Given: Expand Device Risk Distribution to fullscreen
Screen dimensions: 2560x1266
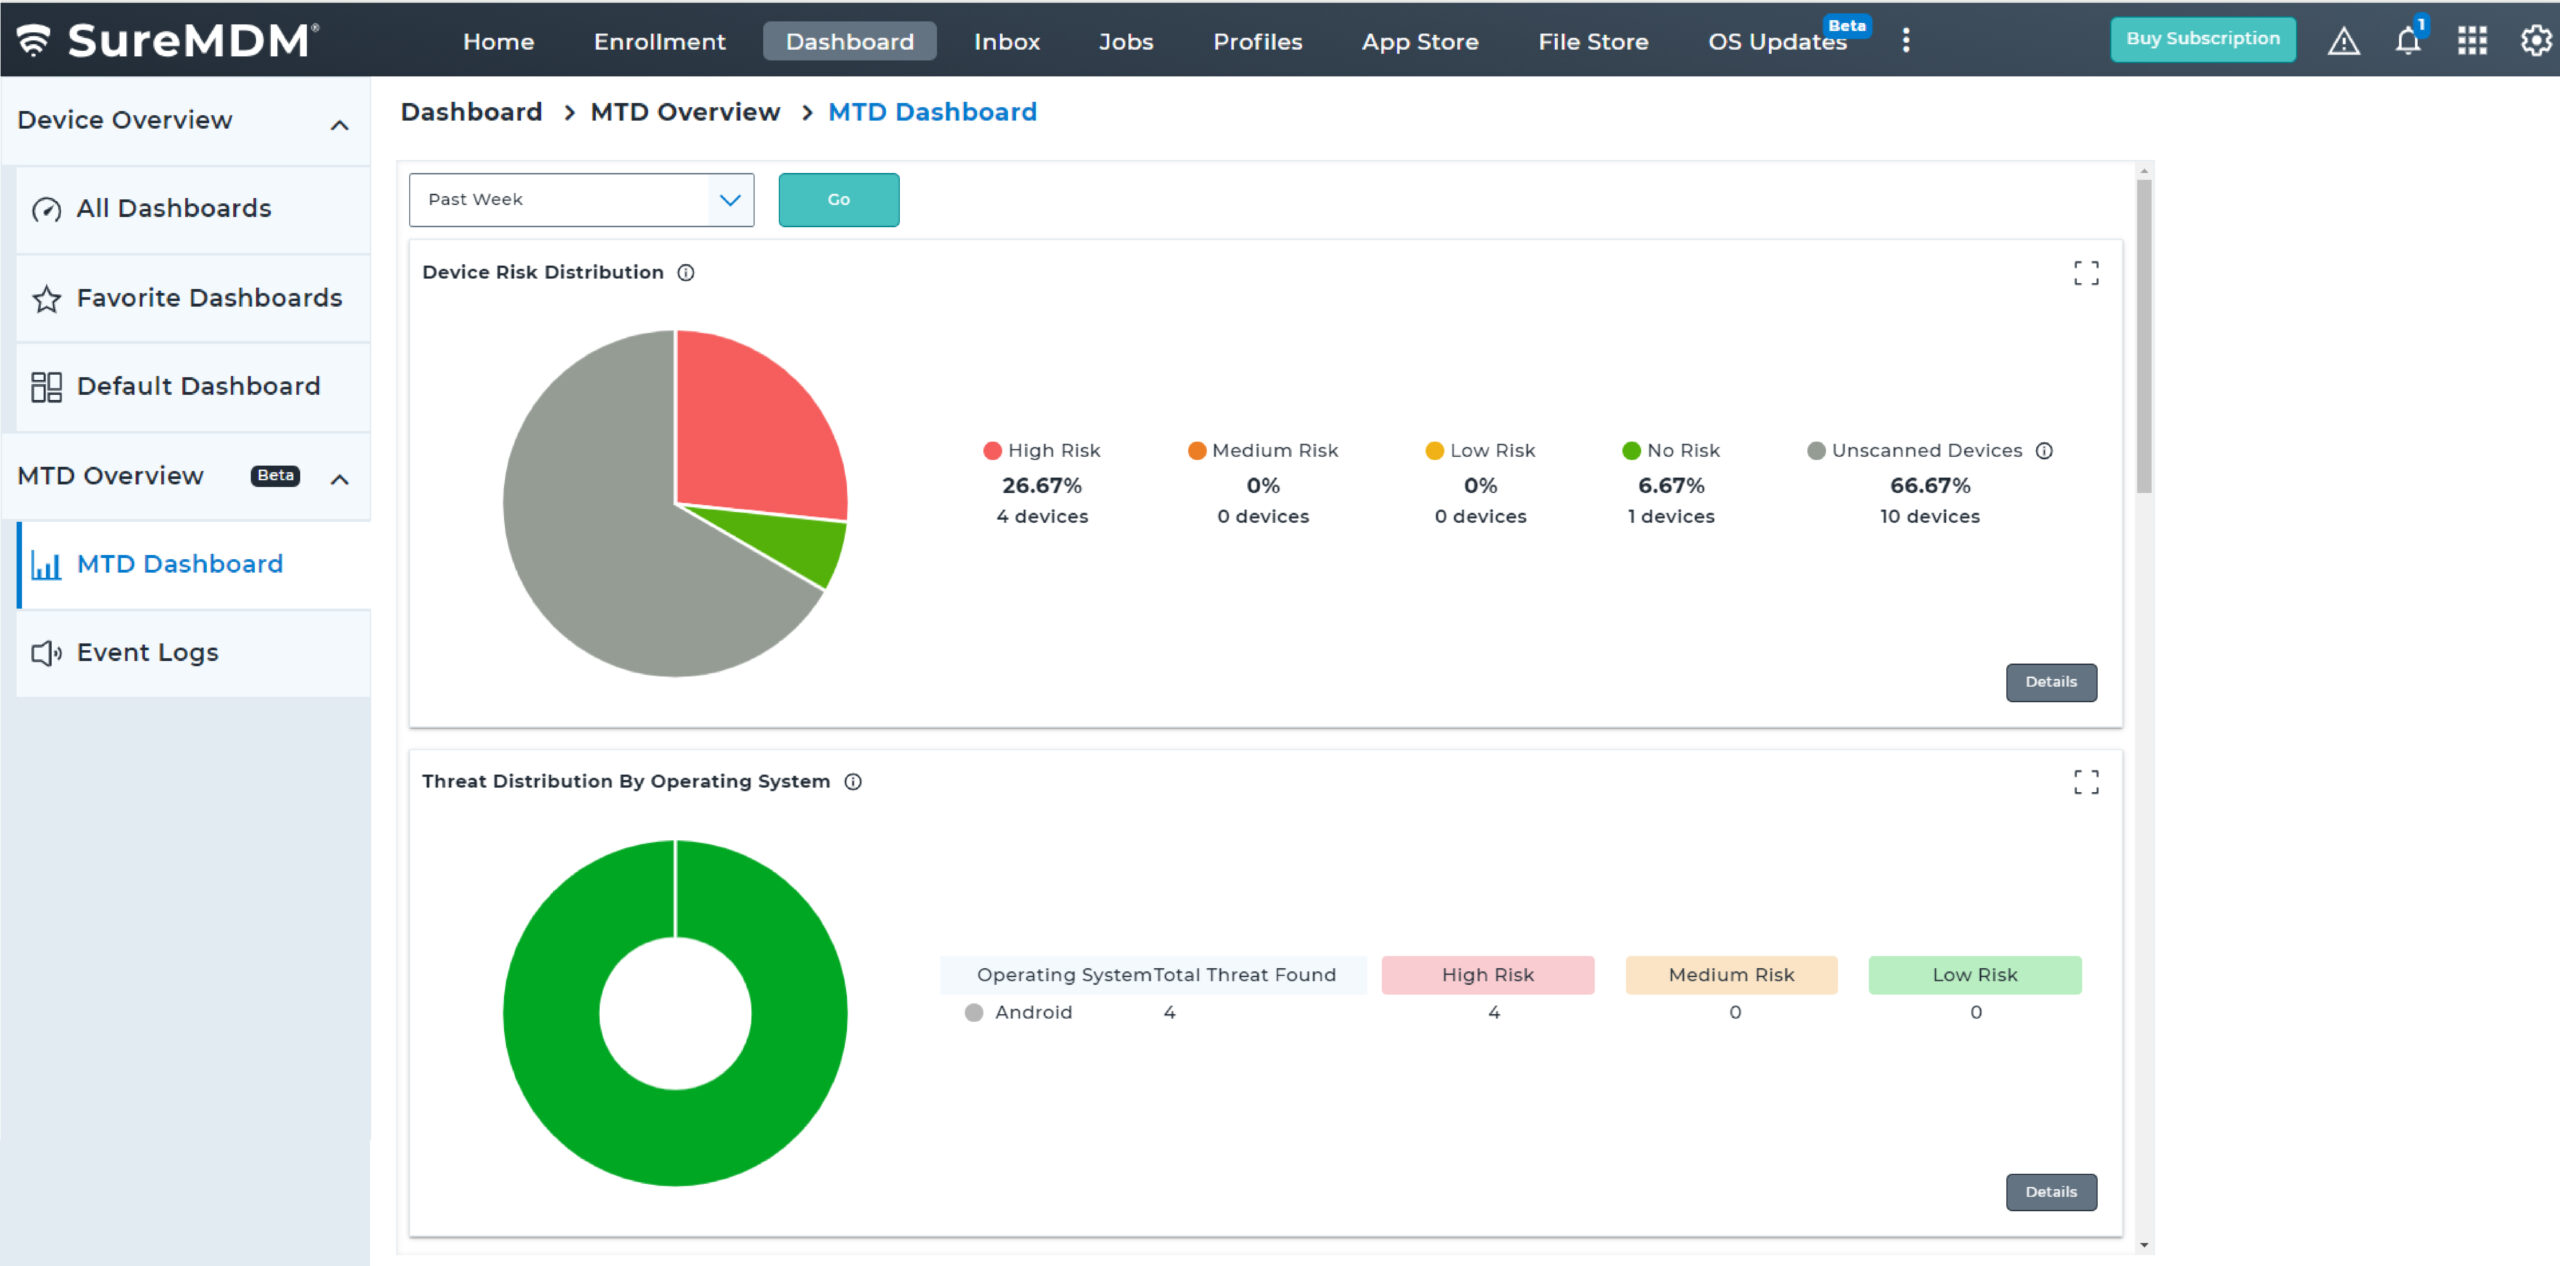Looking at the screenshot, I should (2086, 273).
